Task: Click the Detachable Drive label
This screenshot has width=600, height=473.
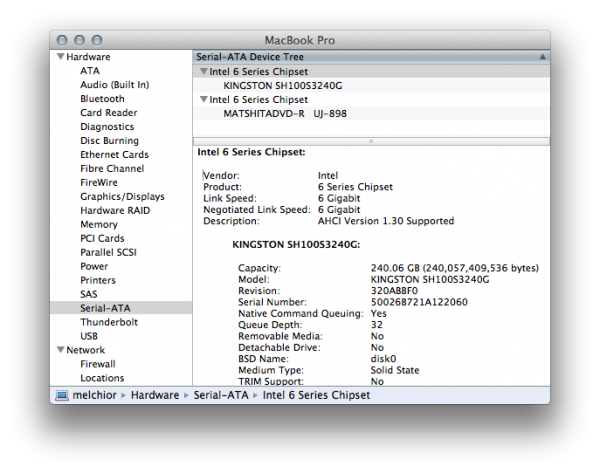Action: [279, 347]
